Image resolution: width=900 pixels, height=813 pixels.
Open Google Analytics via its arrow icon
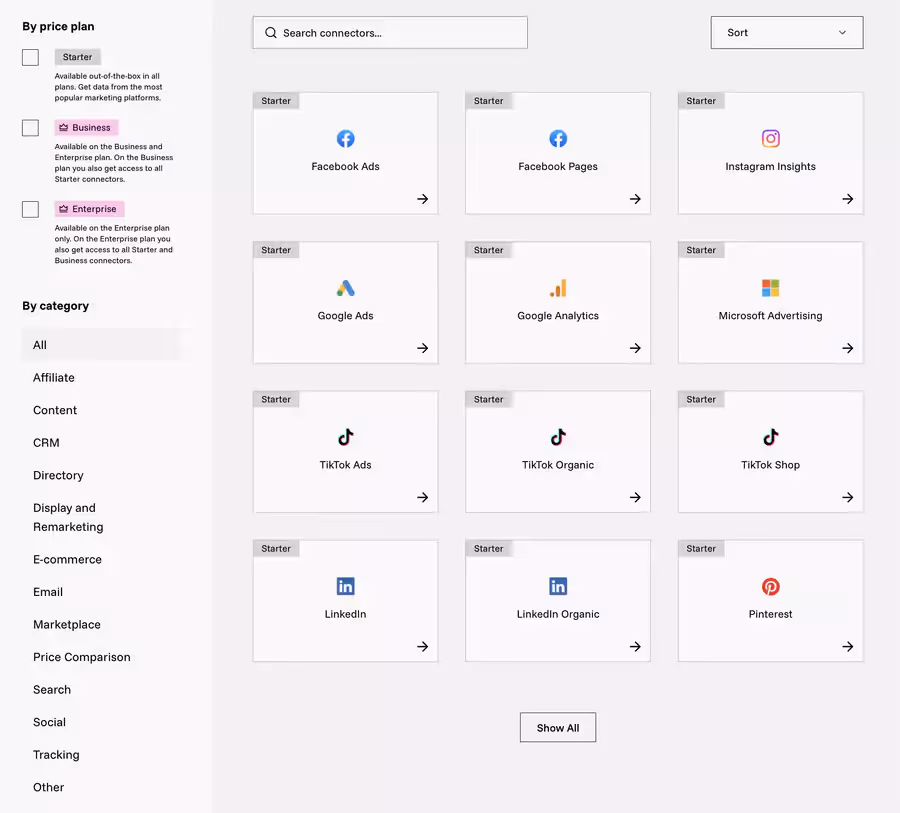(635, 348)
